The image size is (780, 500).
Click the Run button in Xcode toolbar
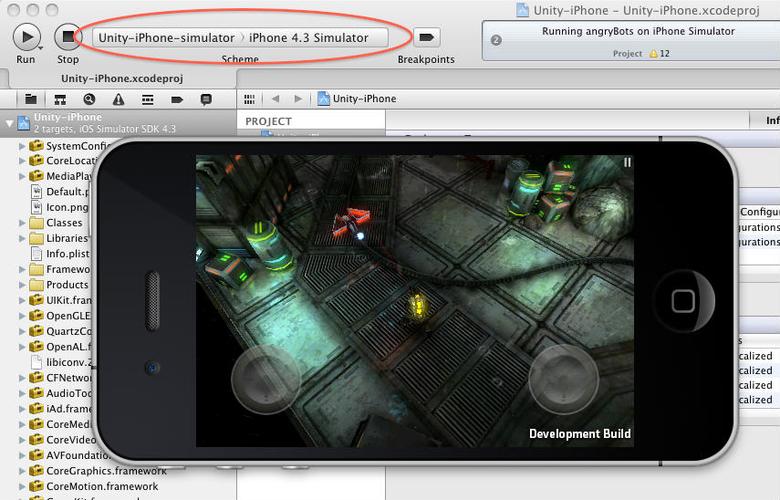pyautogui.click(x=27, y=37)
